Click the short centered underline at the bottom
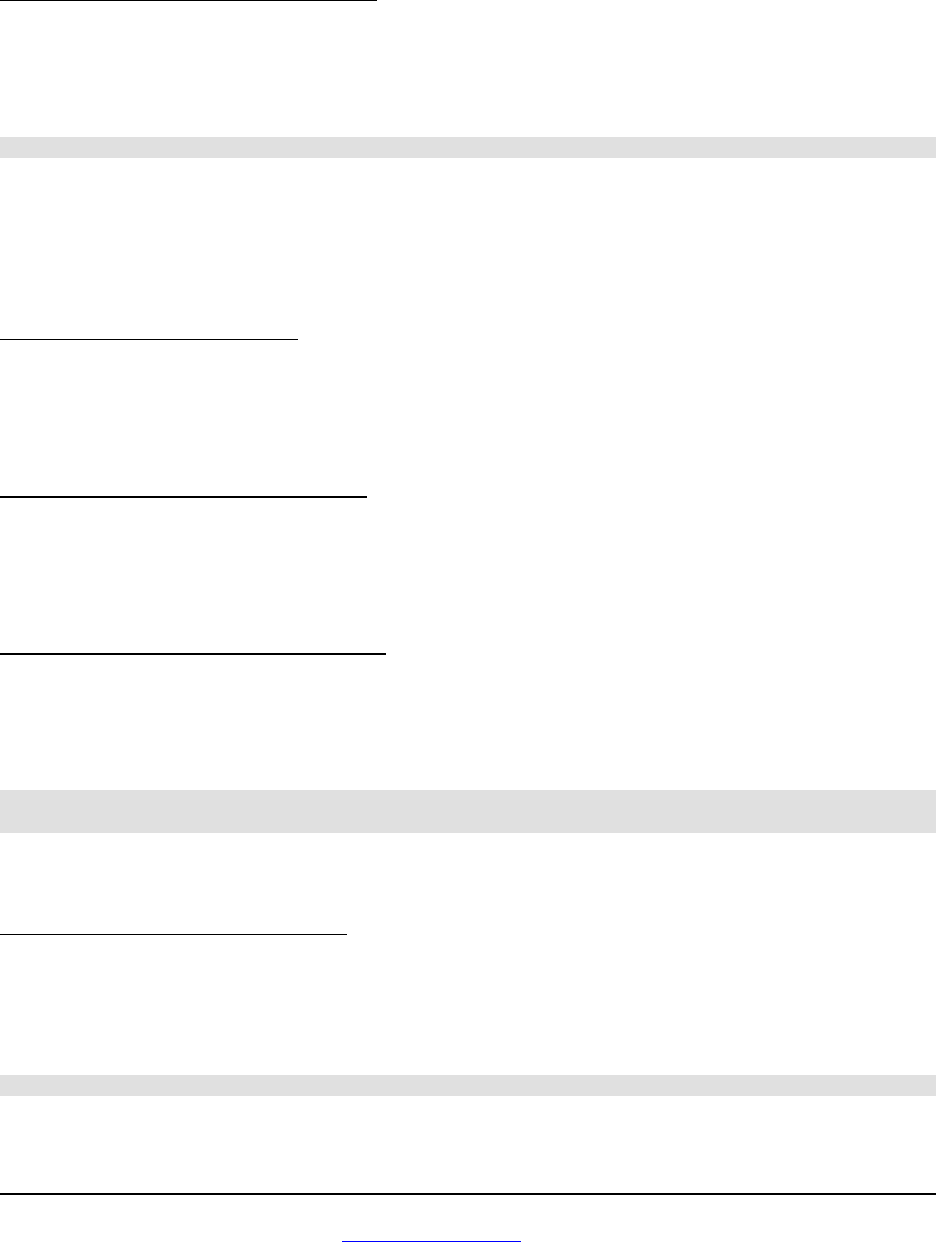Viewport: 936px width, 1242px height. (x=432, y=1240)
